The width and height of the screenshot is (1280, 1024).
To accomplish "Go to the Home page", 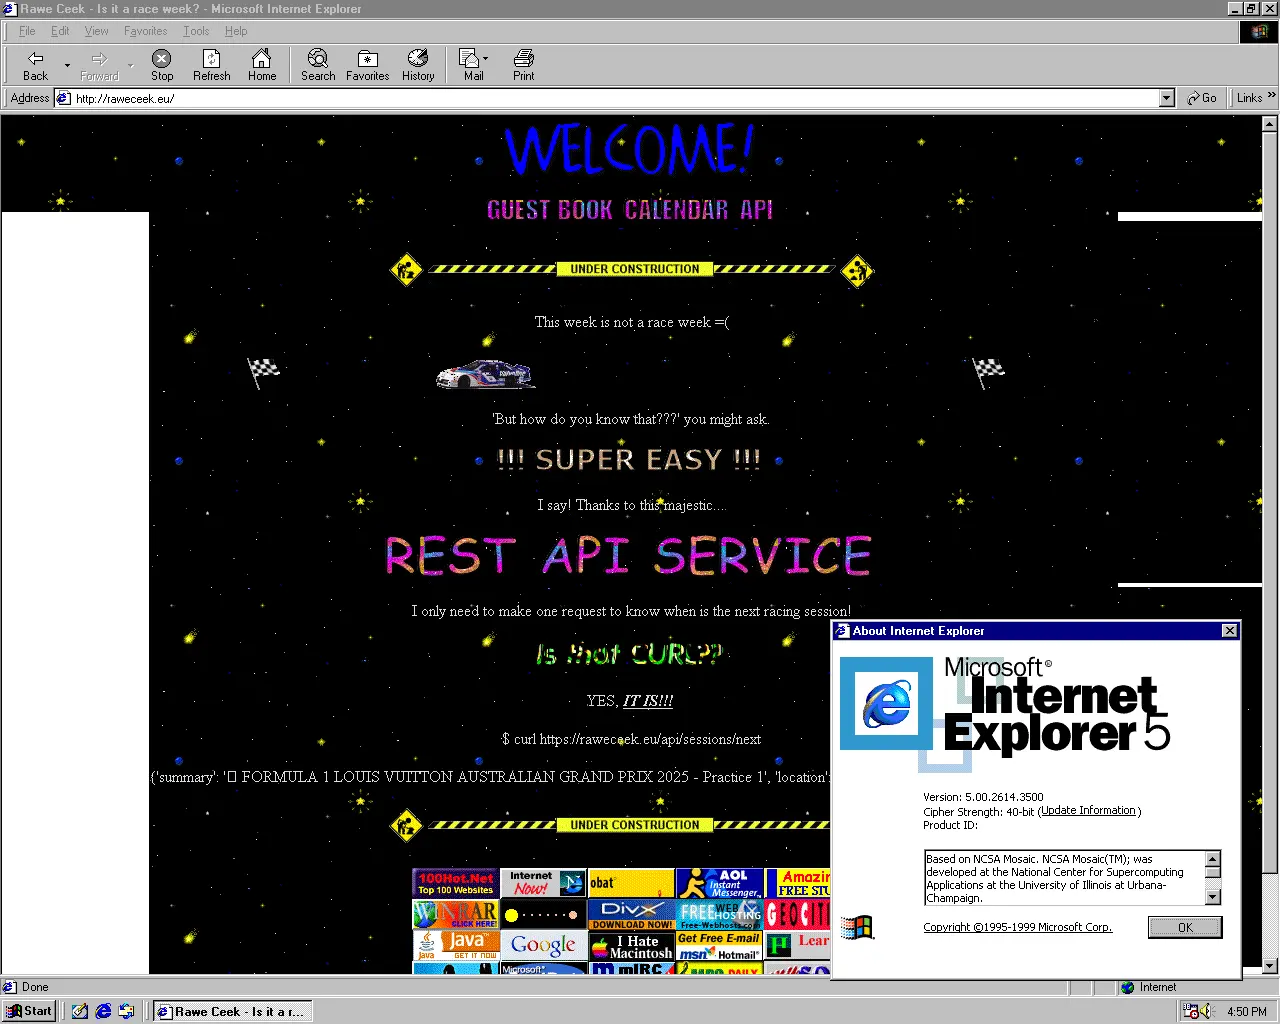I will coord(261,65).
